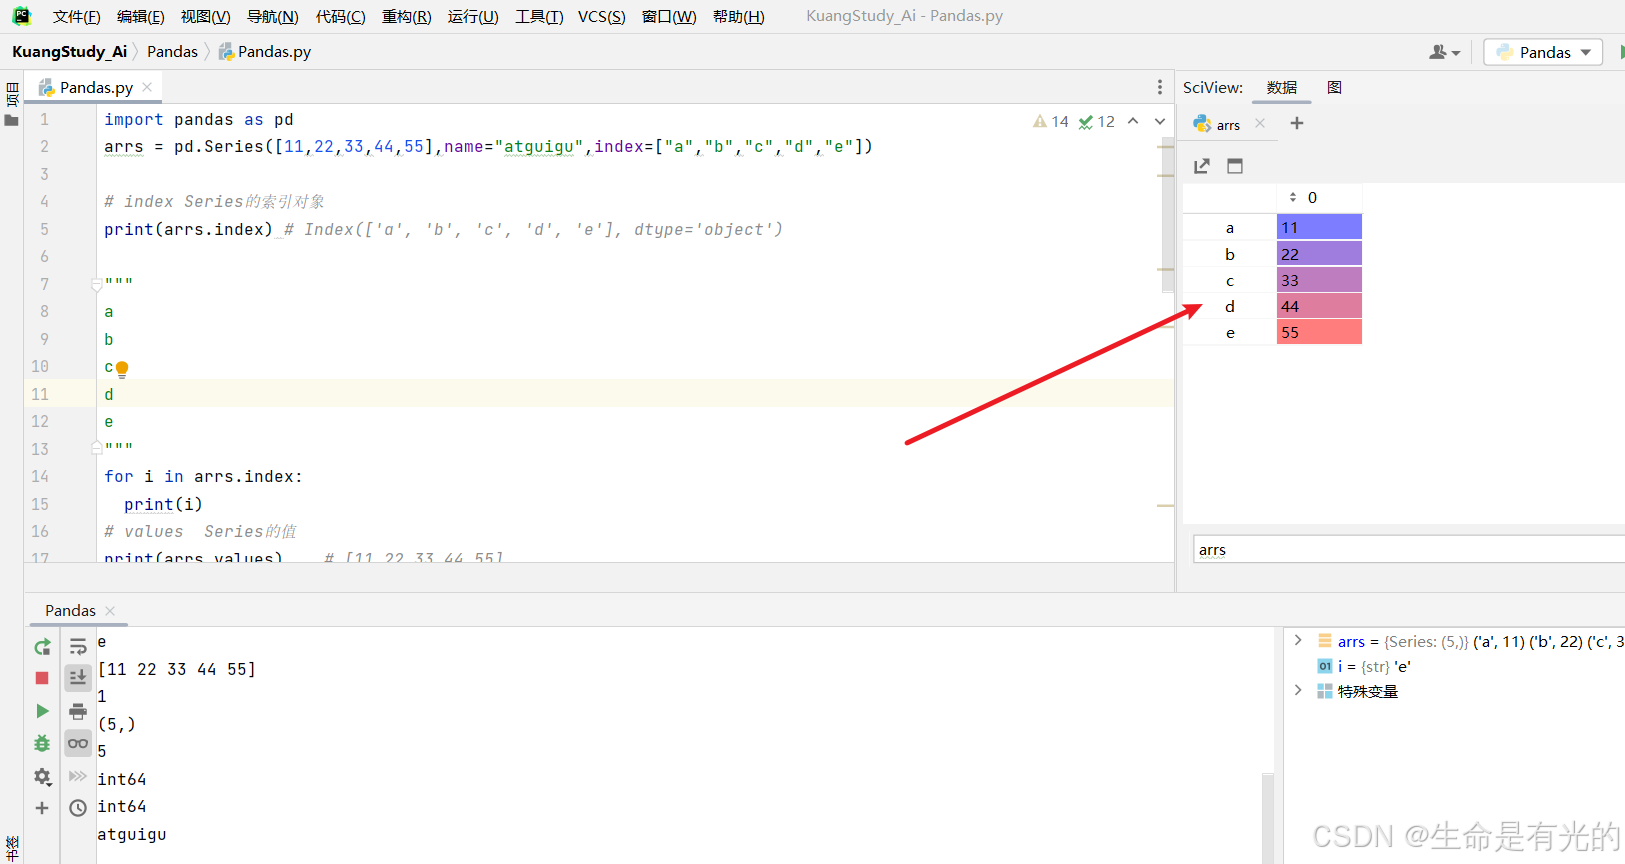This screenshot has width=1625, height=864.
Task: Open 重构(R) menu
Action: 407,17
